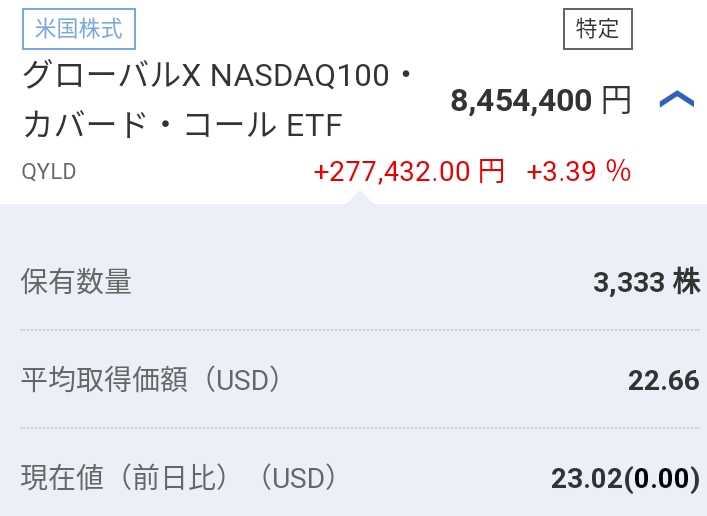Select the 保有数量 row label
The height and width of the screenshot is (516, 707).
(x=76, y=282)
